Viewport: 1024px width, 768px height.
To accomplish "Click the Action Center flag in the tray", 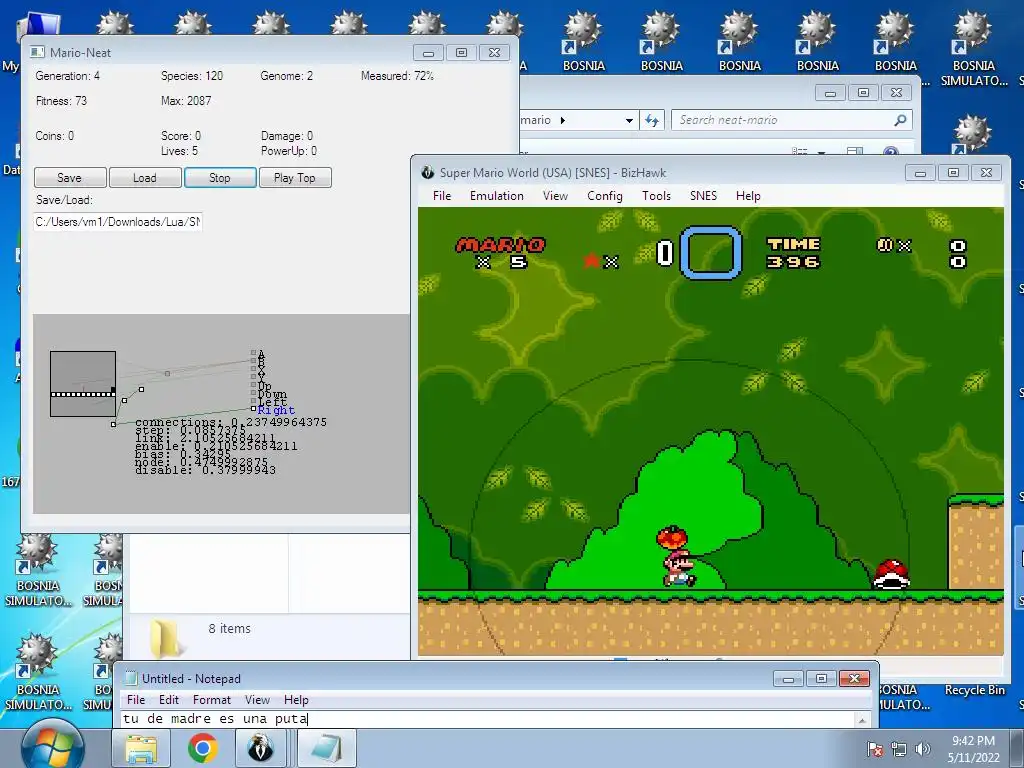I will coord(875,749).
